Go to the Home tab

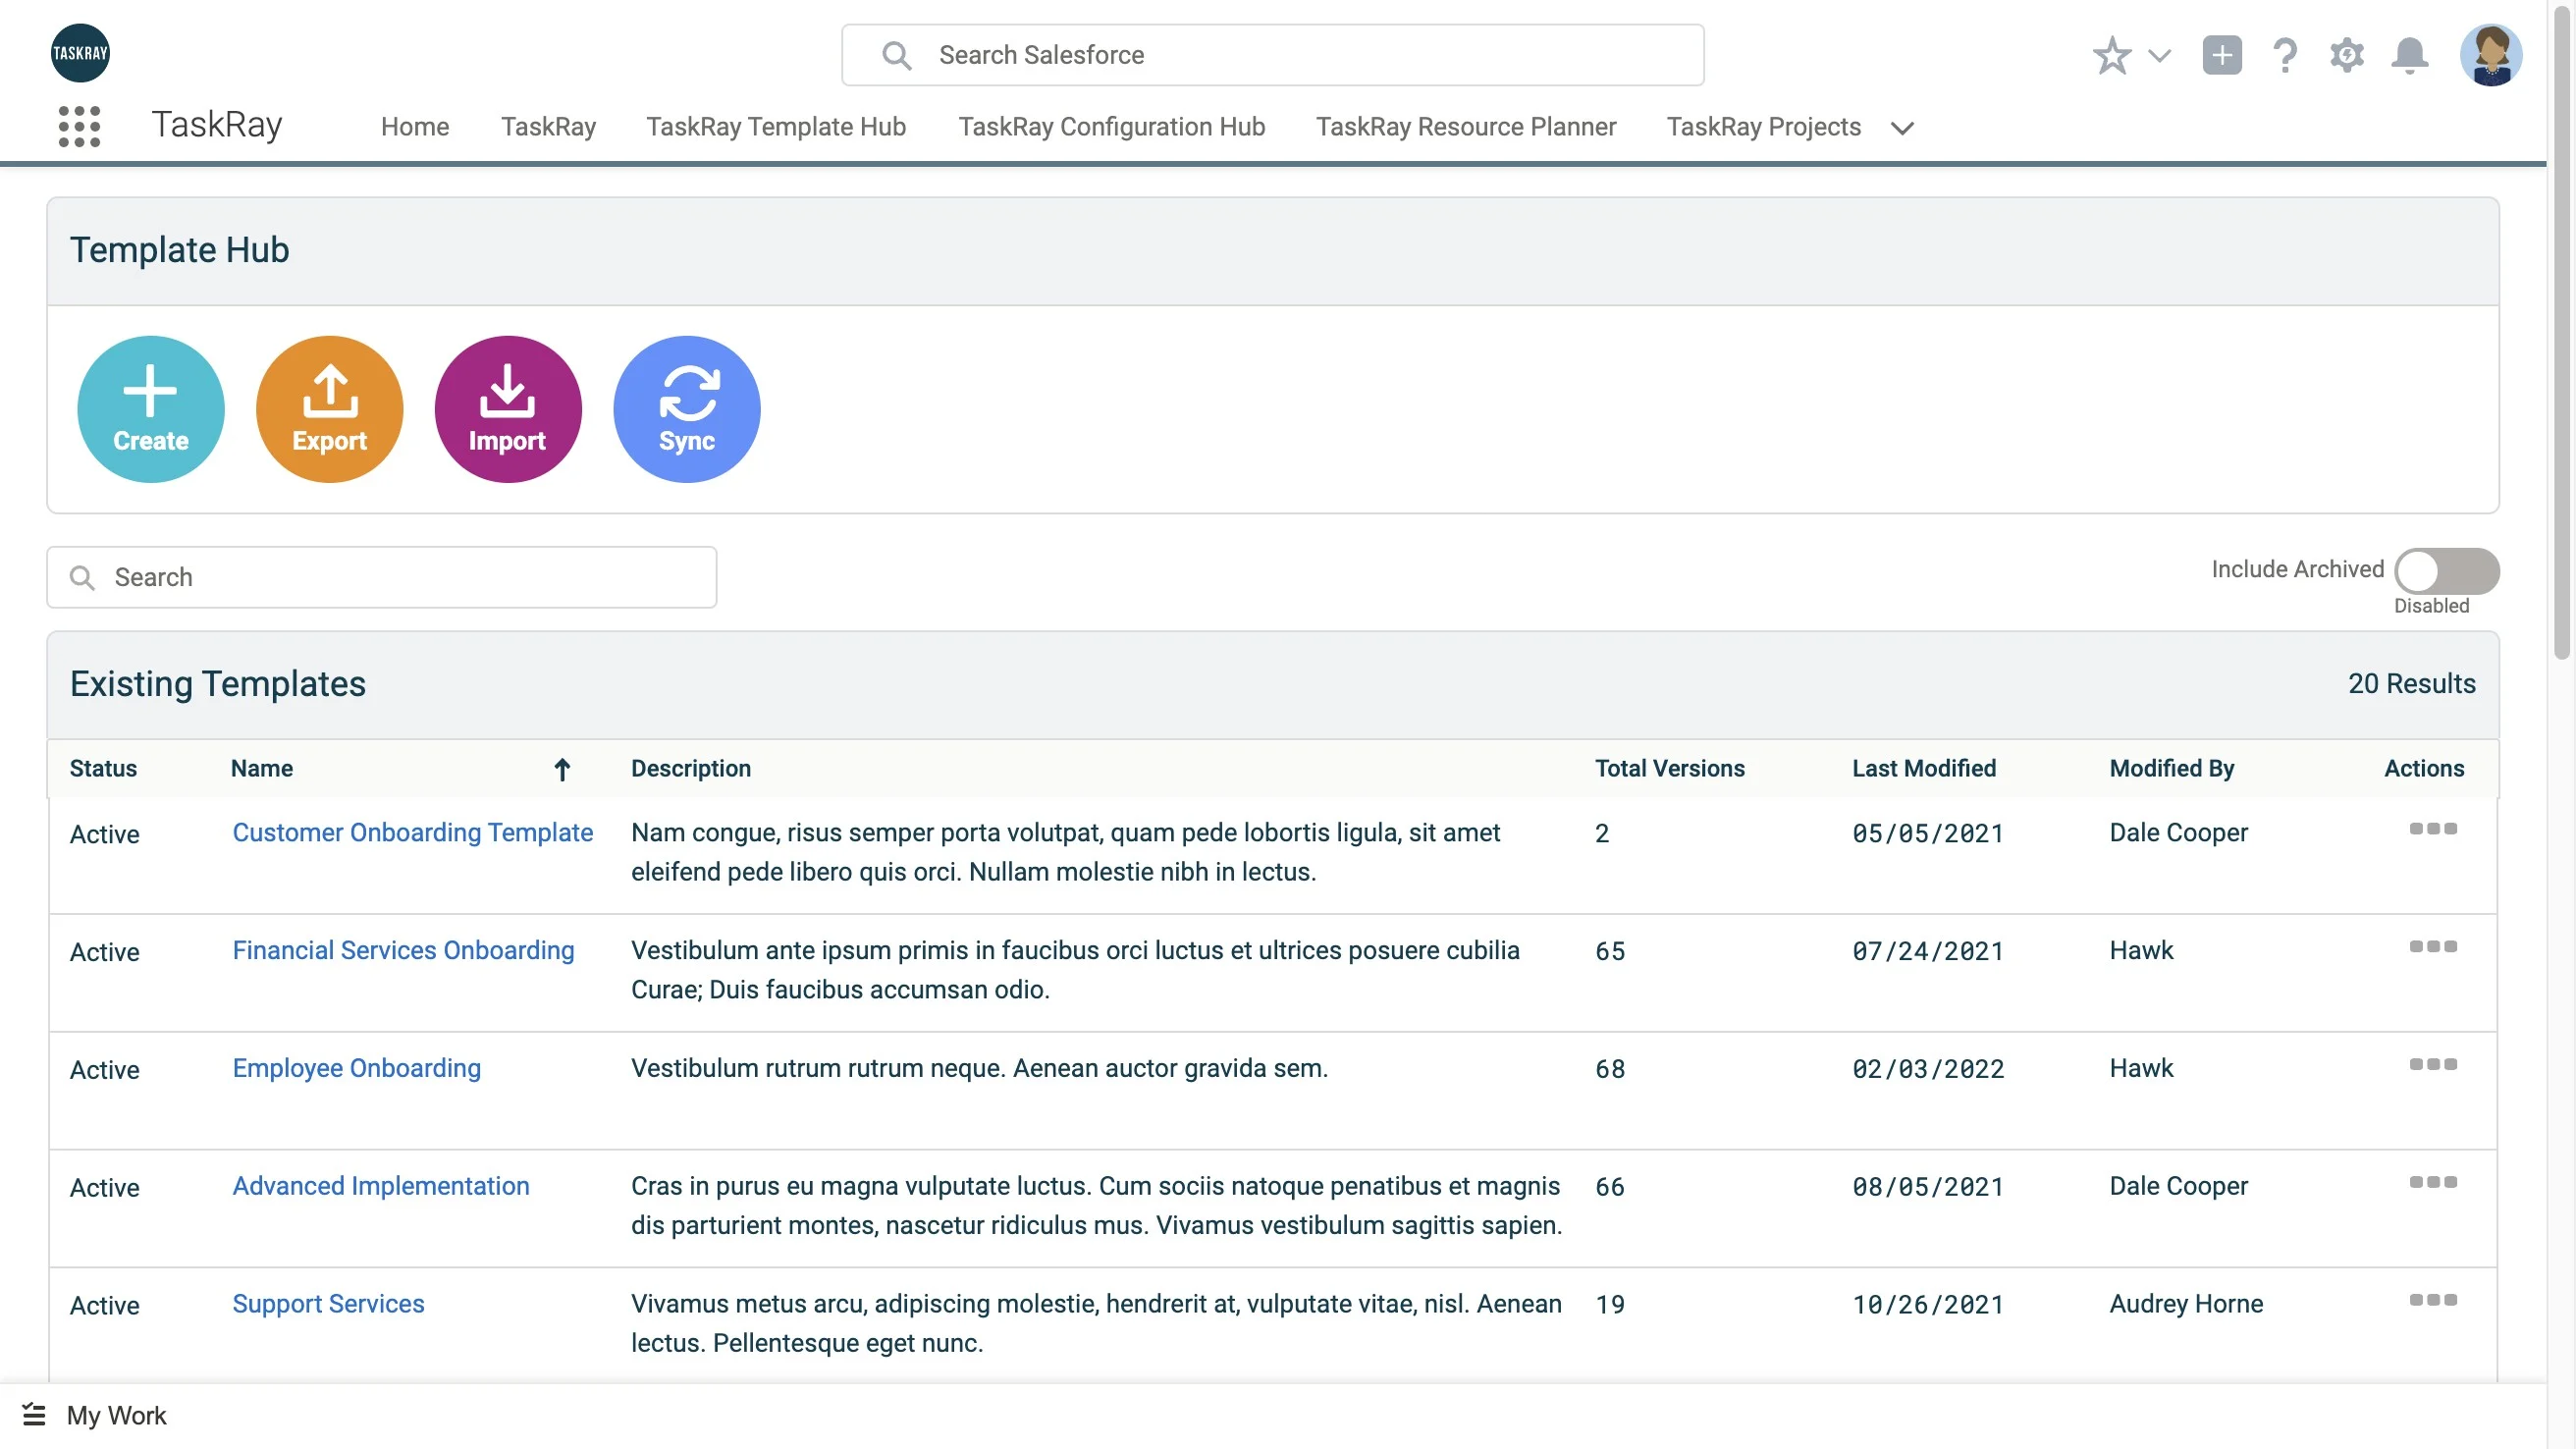(x=415, y=127)
